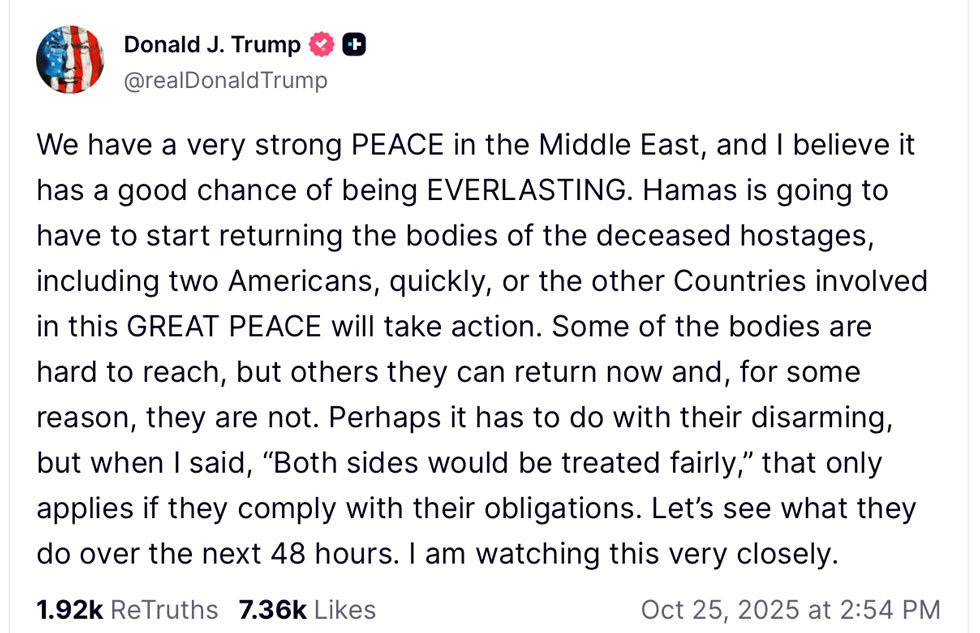
Task: Open the flag-themed profile avatar
Action: (69, 60)
